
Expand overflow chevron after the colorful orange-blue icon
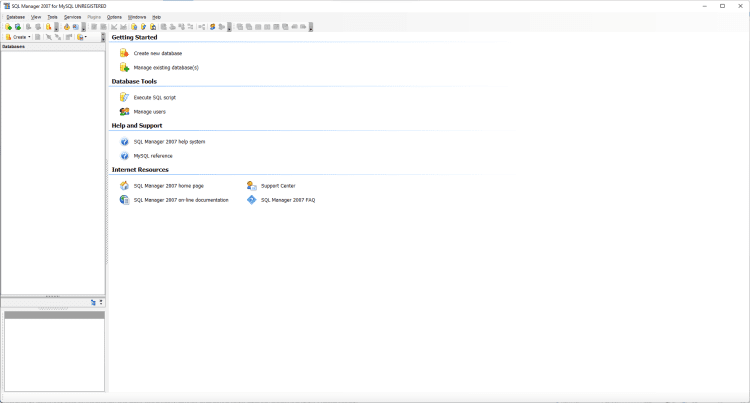pos(229,27)
